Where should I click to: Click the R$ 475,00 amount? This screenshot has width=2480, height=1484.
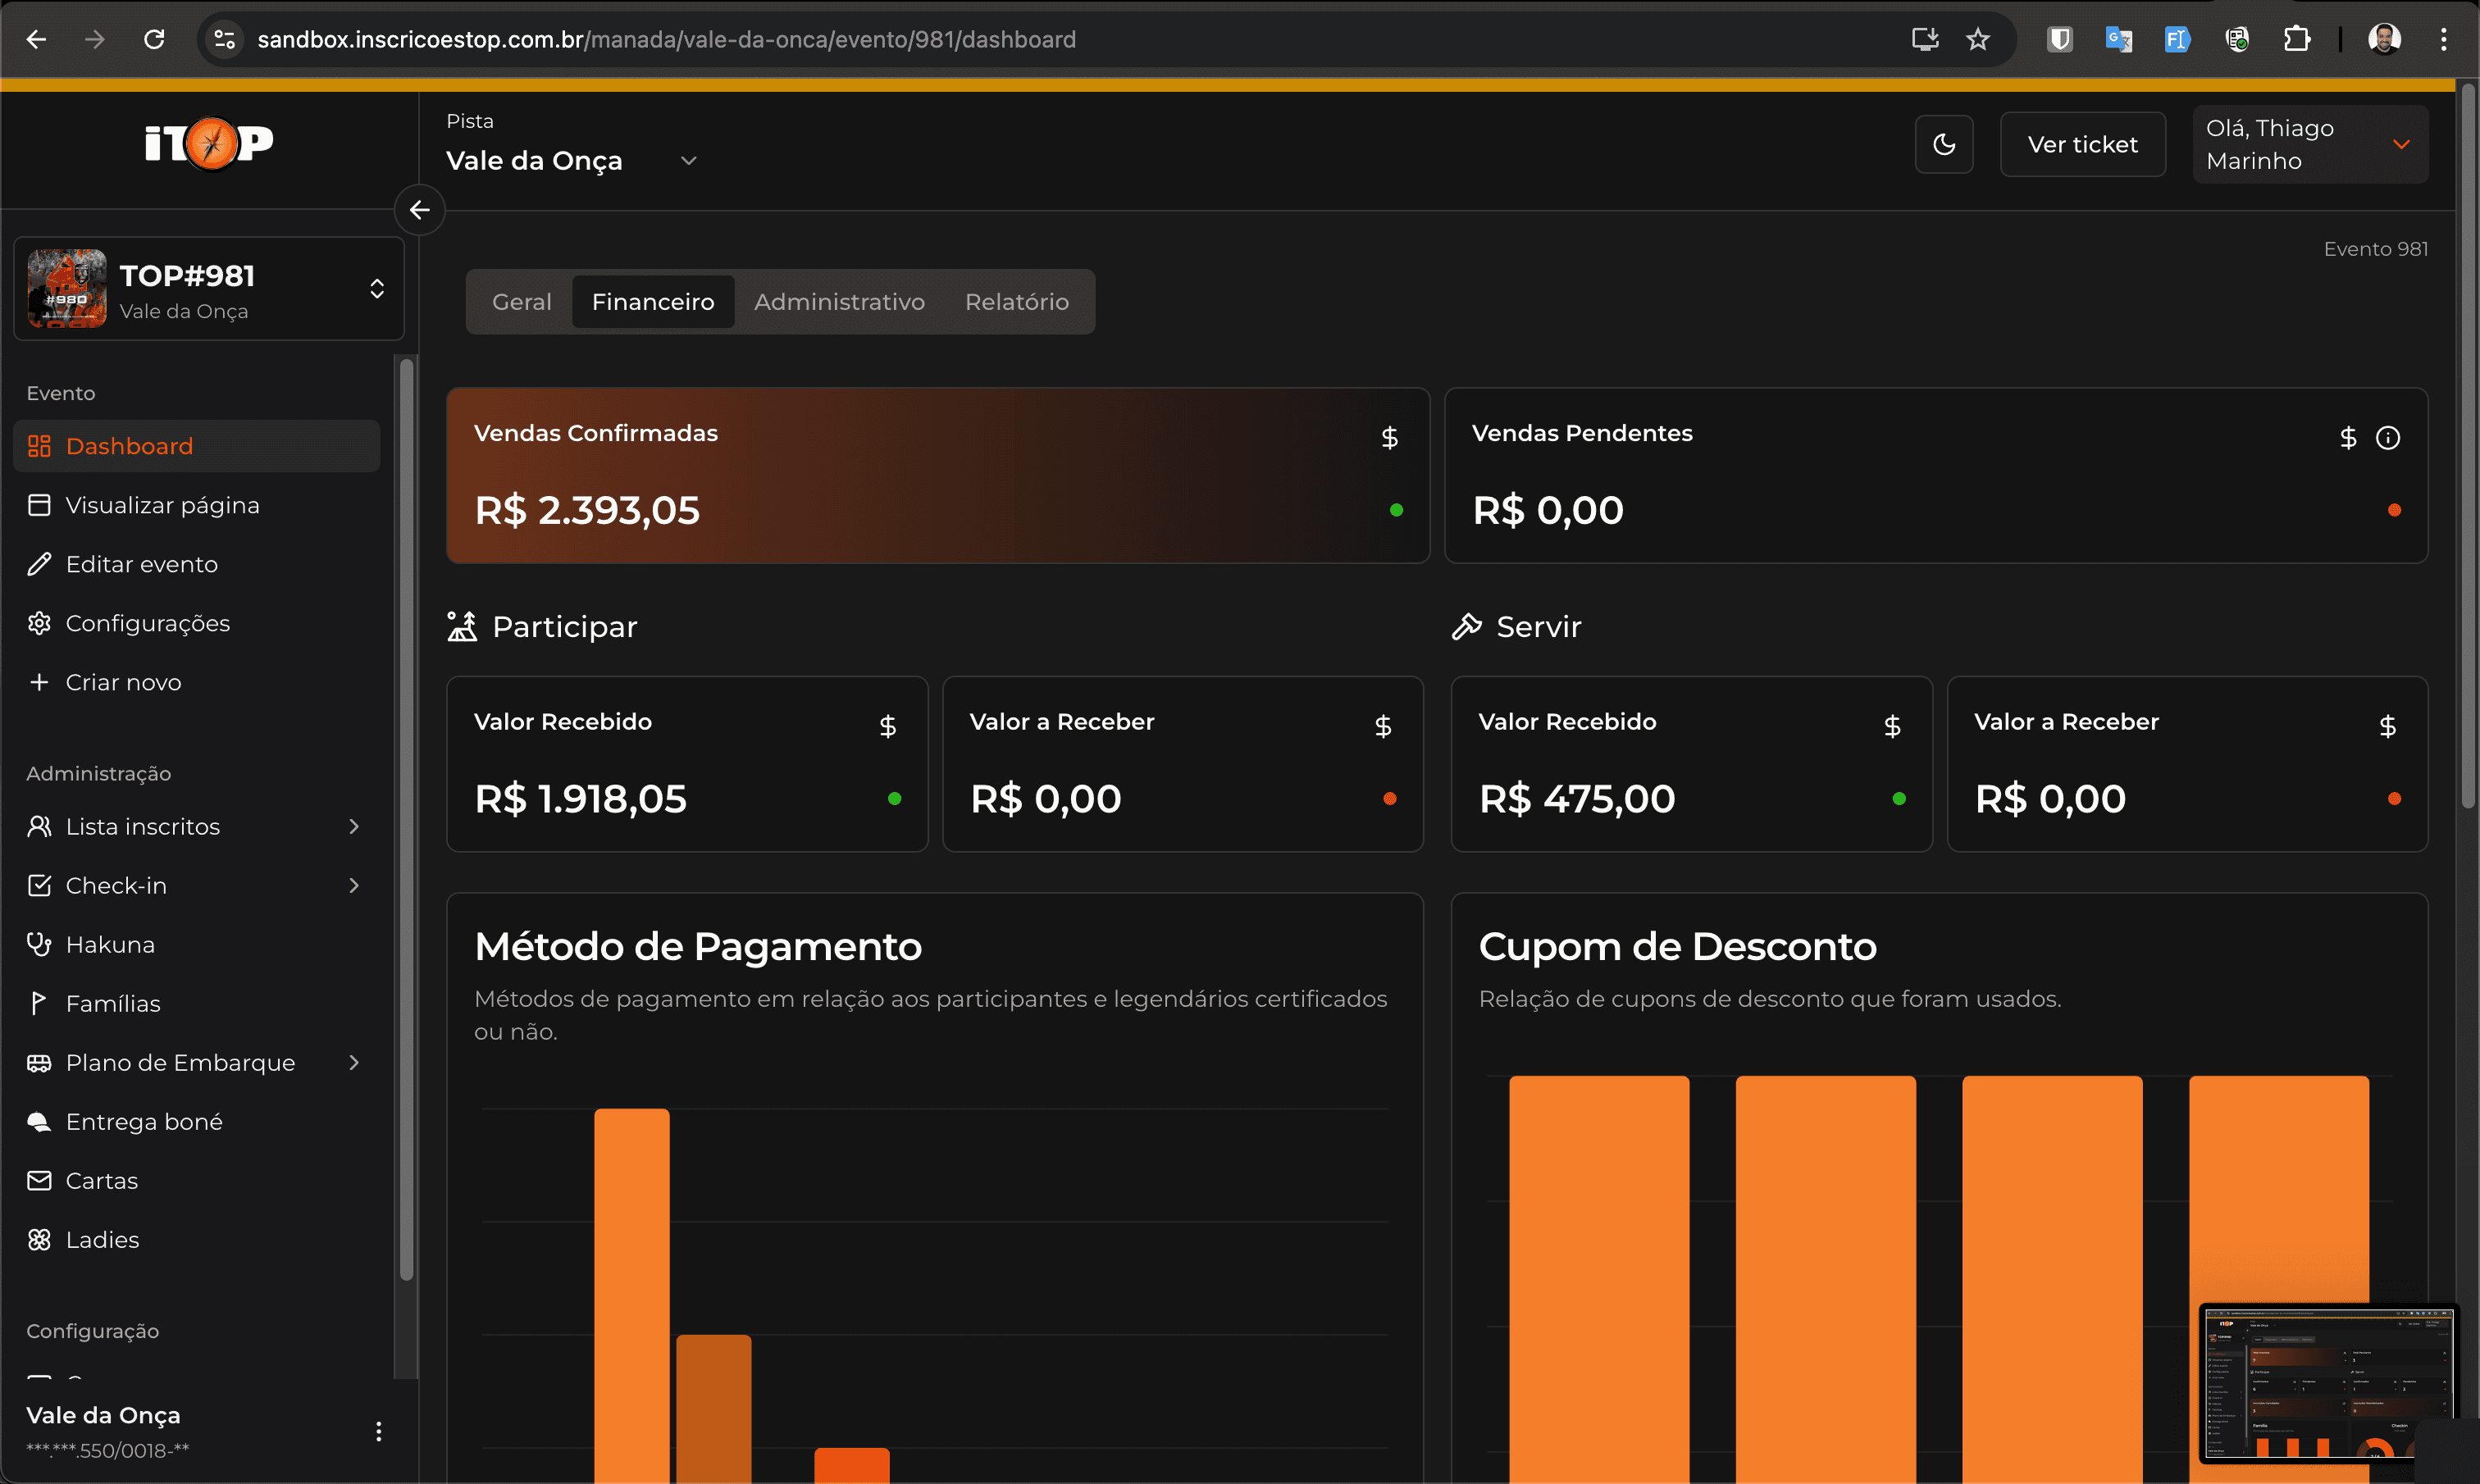1577,798
